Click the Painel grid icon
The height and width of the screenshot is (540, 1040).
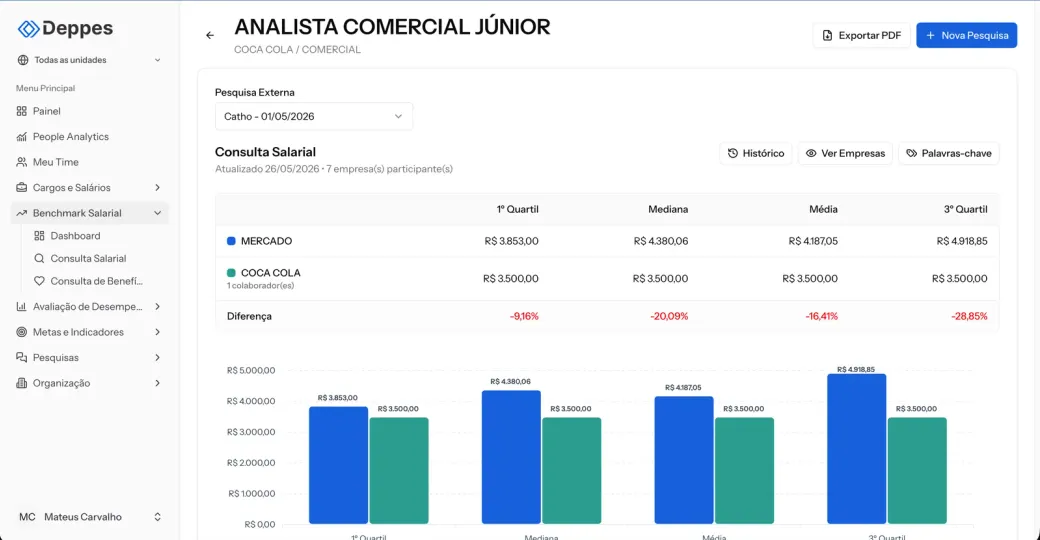pyautogui.click(x=22, y=111)
